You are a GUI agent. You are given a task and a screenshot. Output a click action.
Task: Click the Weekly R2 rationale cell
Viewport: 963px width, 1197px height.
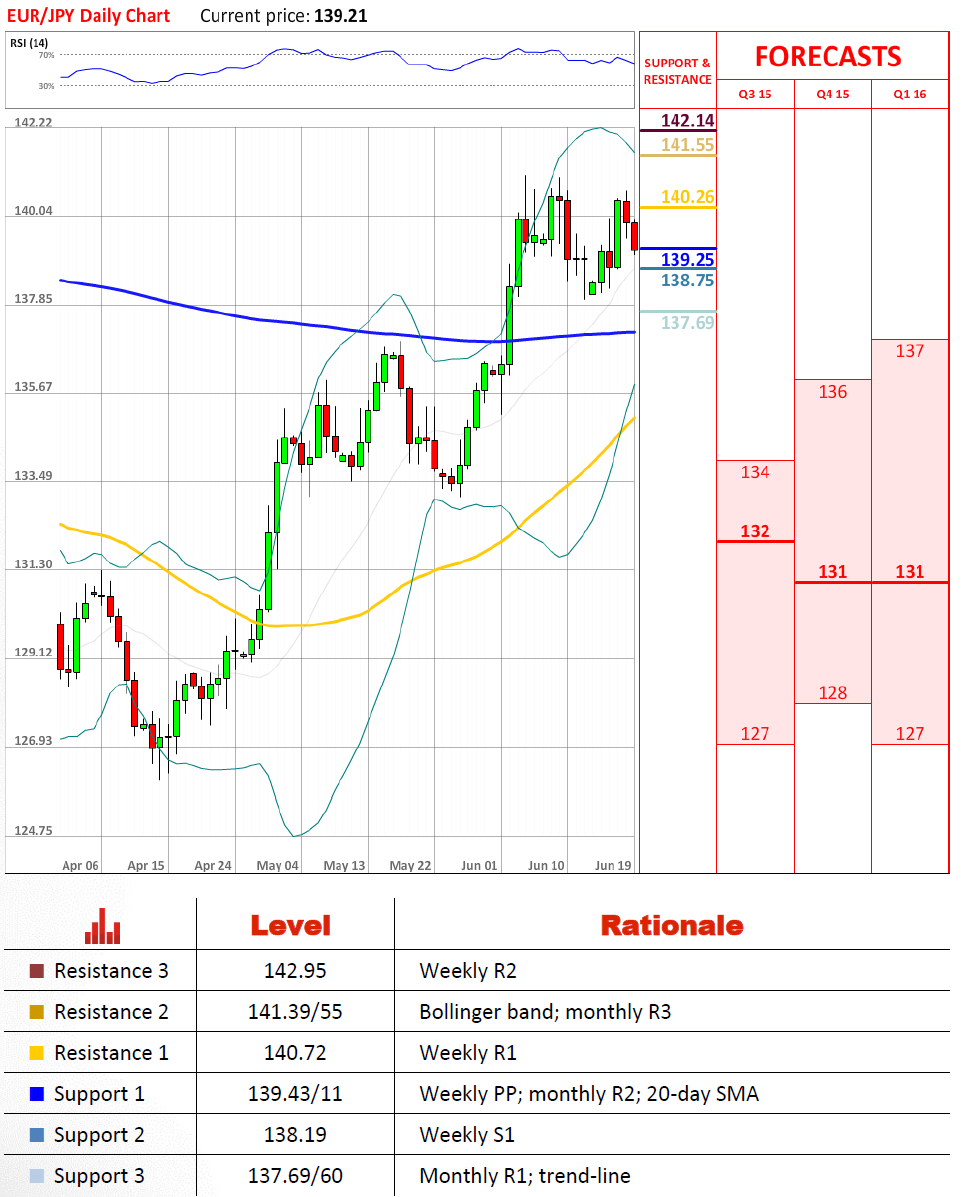tap(468, 971)
